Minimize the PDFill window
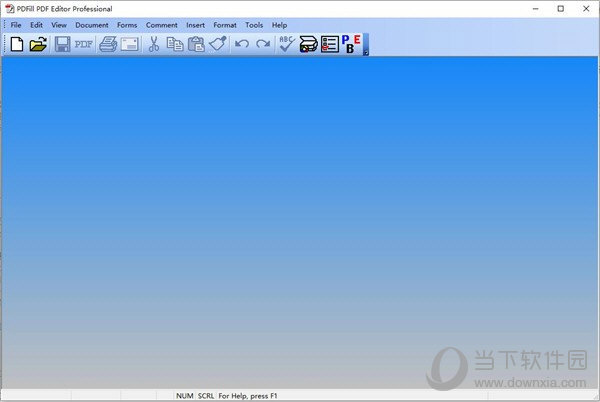The height and width of the screenshot is (402, 600). [x=536, y=9]
